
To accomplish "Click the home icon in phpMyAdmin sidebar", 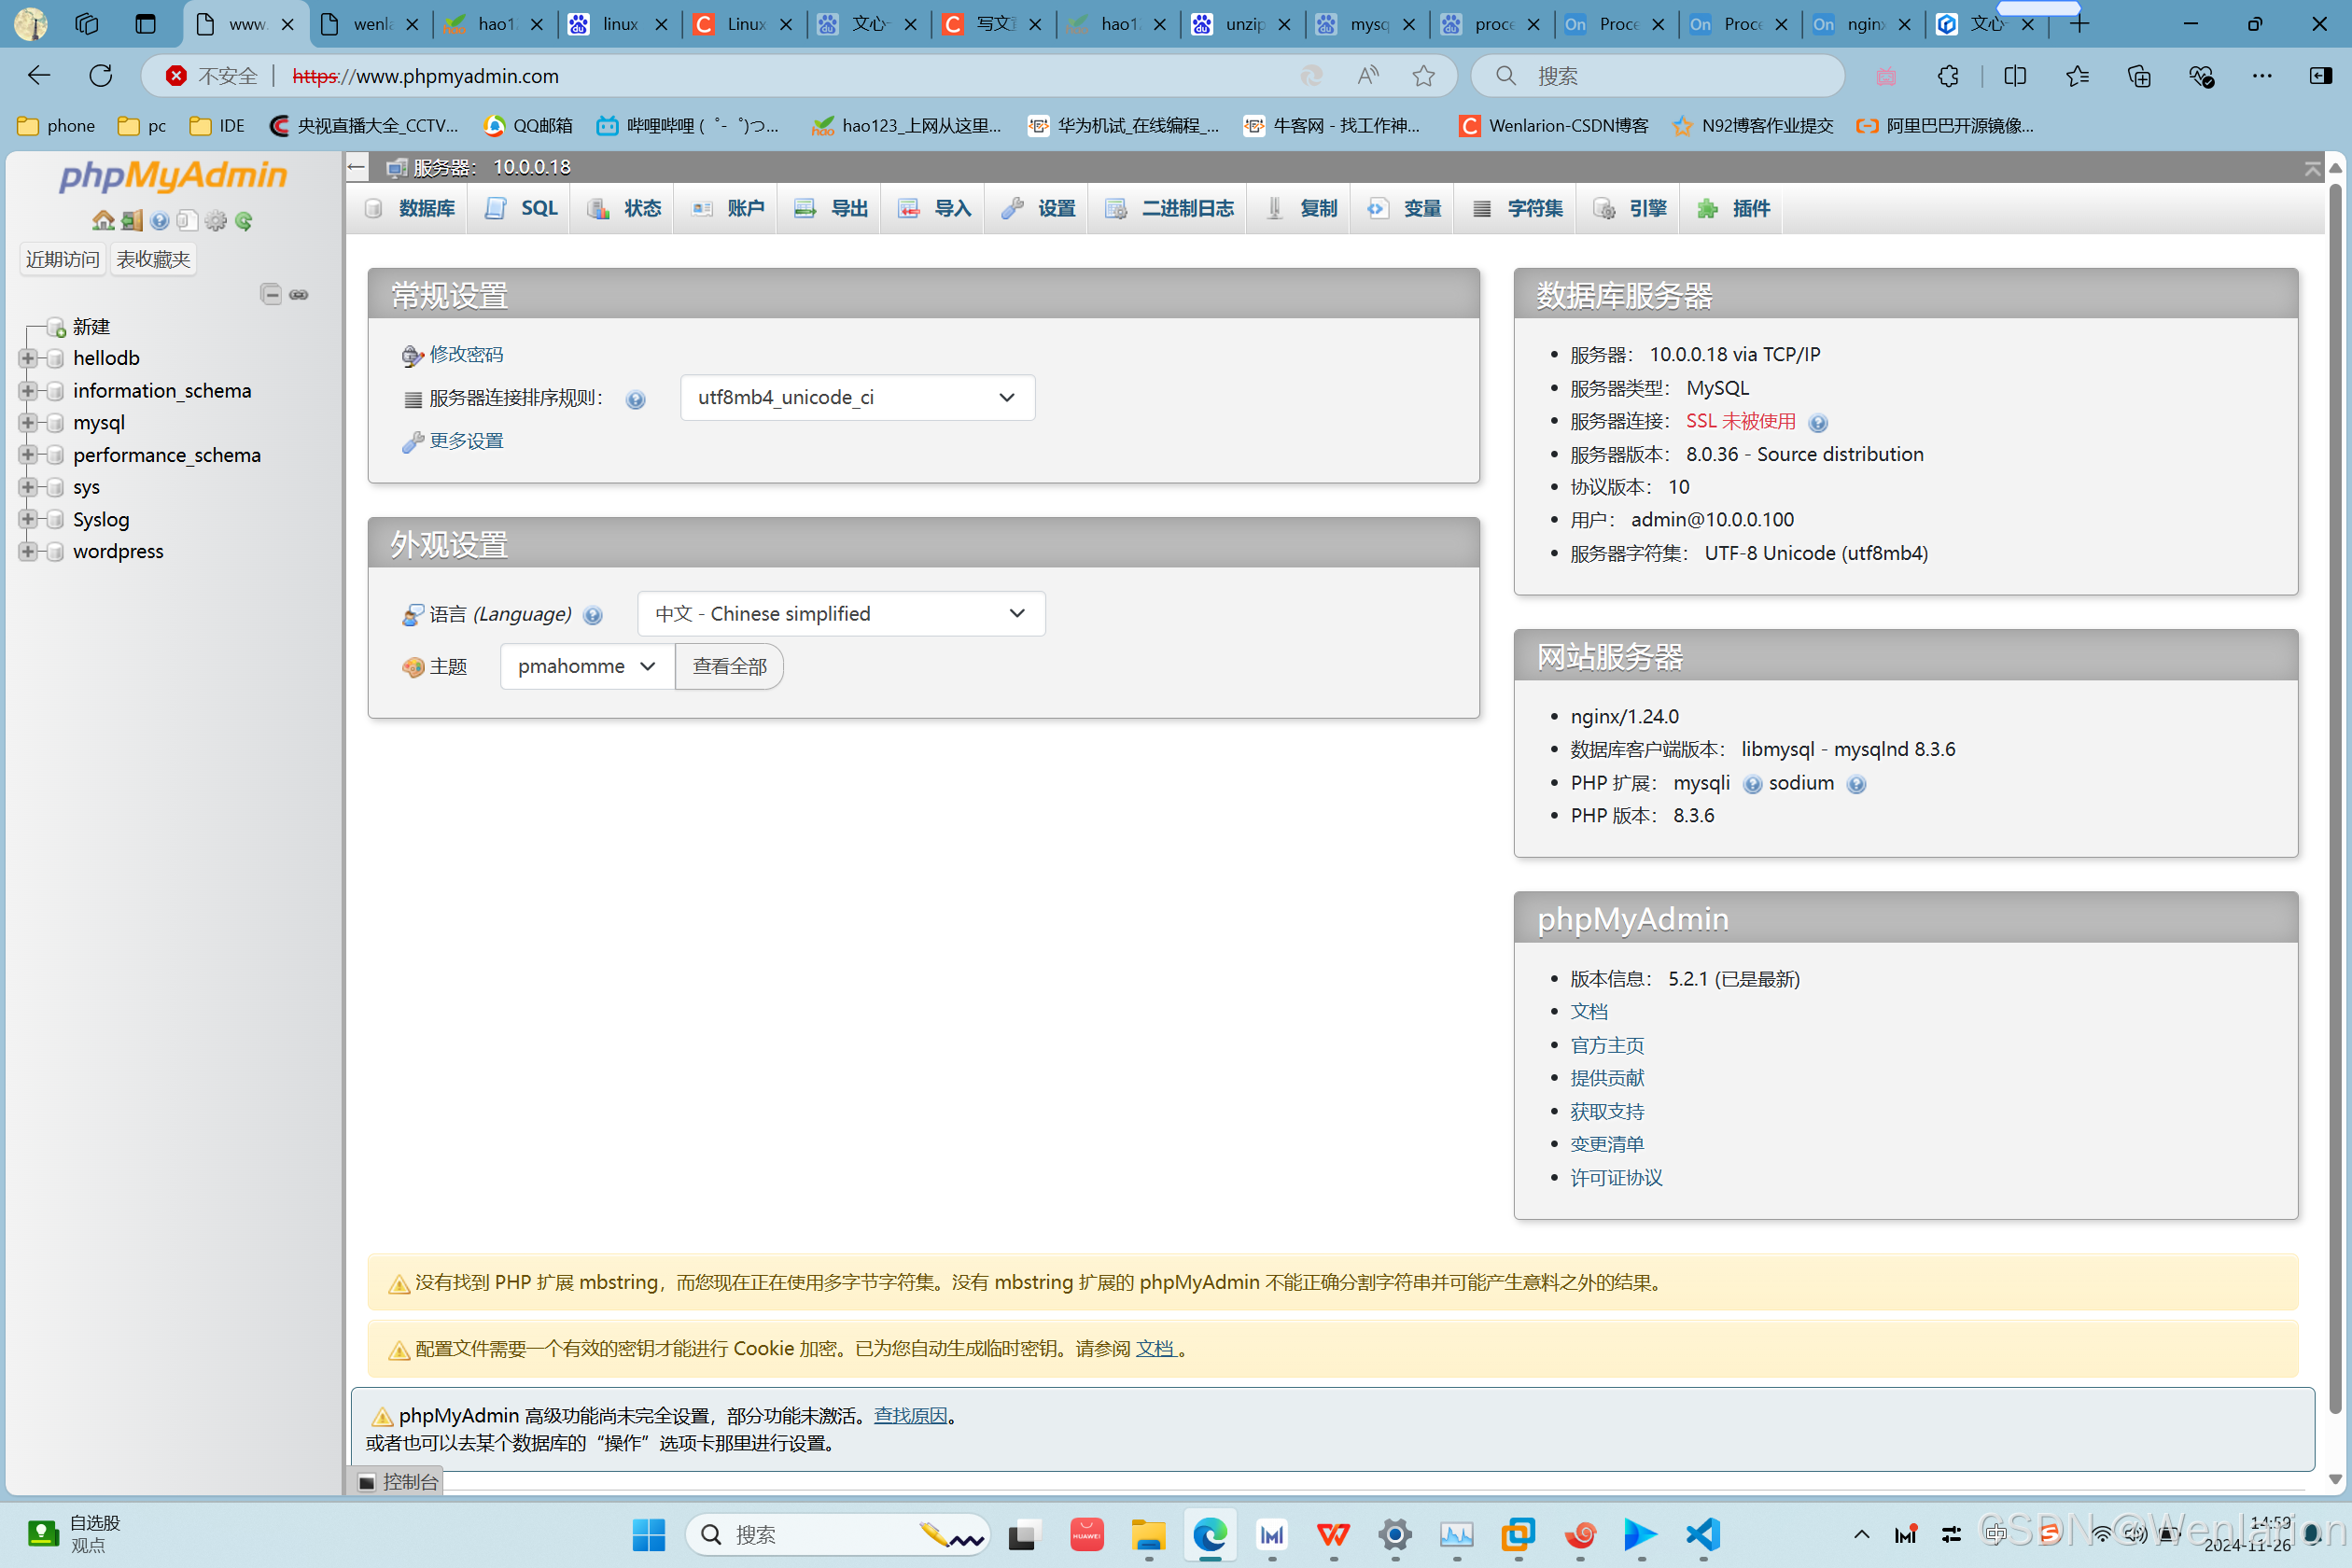I will click(103, 220).
